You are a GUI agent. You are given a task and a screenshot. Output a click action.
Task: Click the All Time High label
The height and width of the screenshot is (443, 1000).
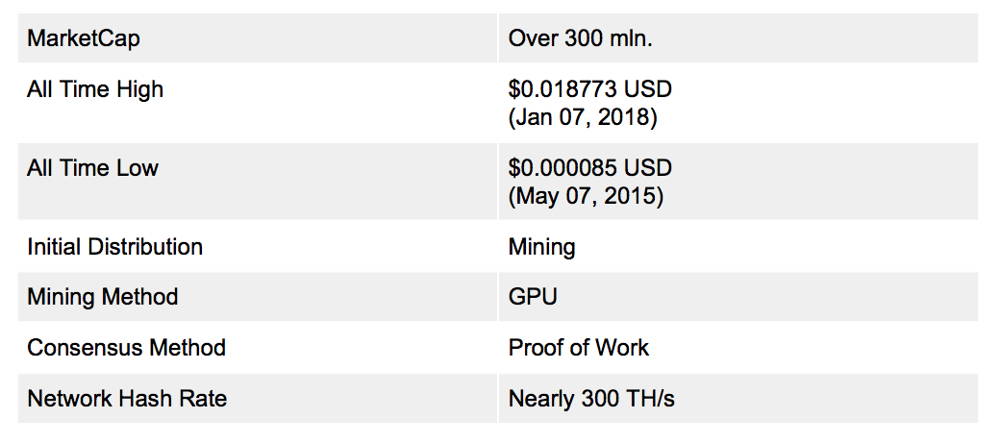point(95,90)
